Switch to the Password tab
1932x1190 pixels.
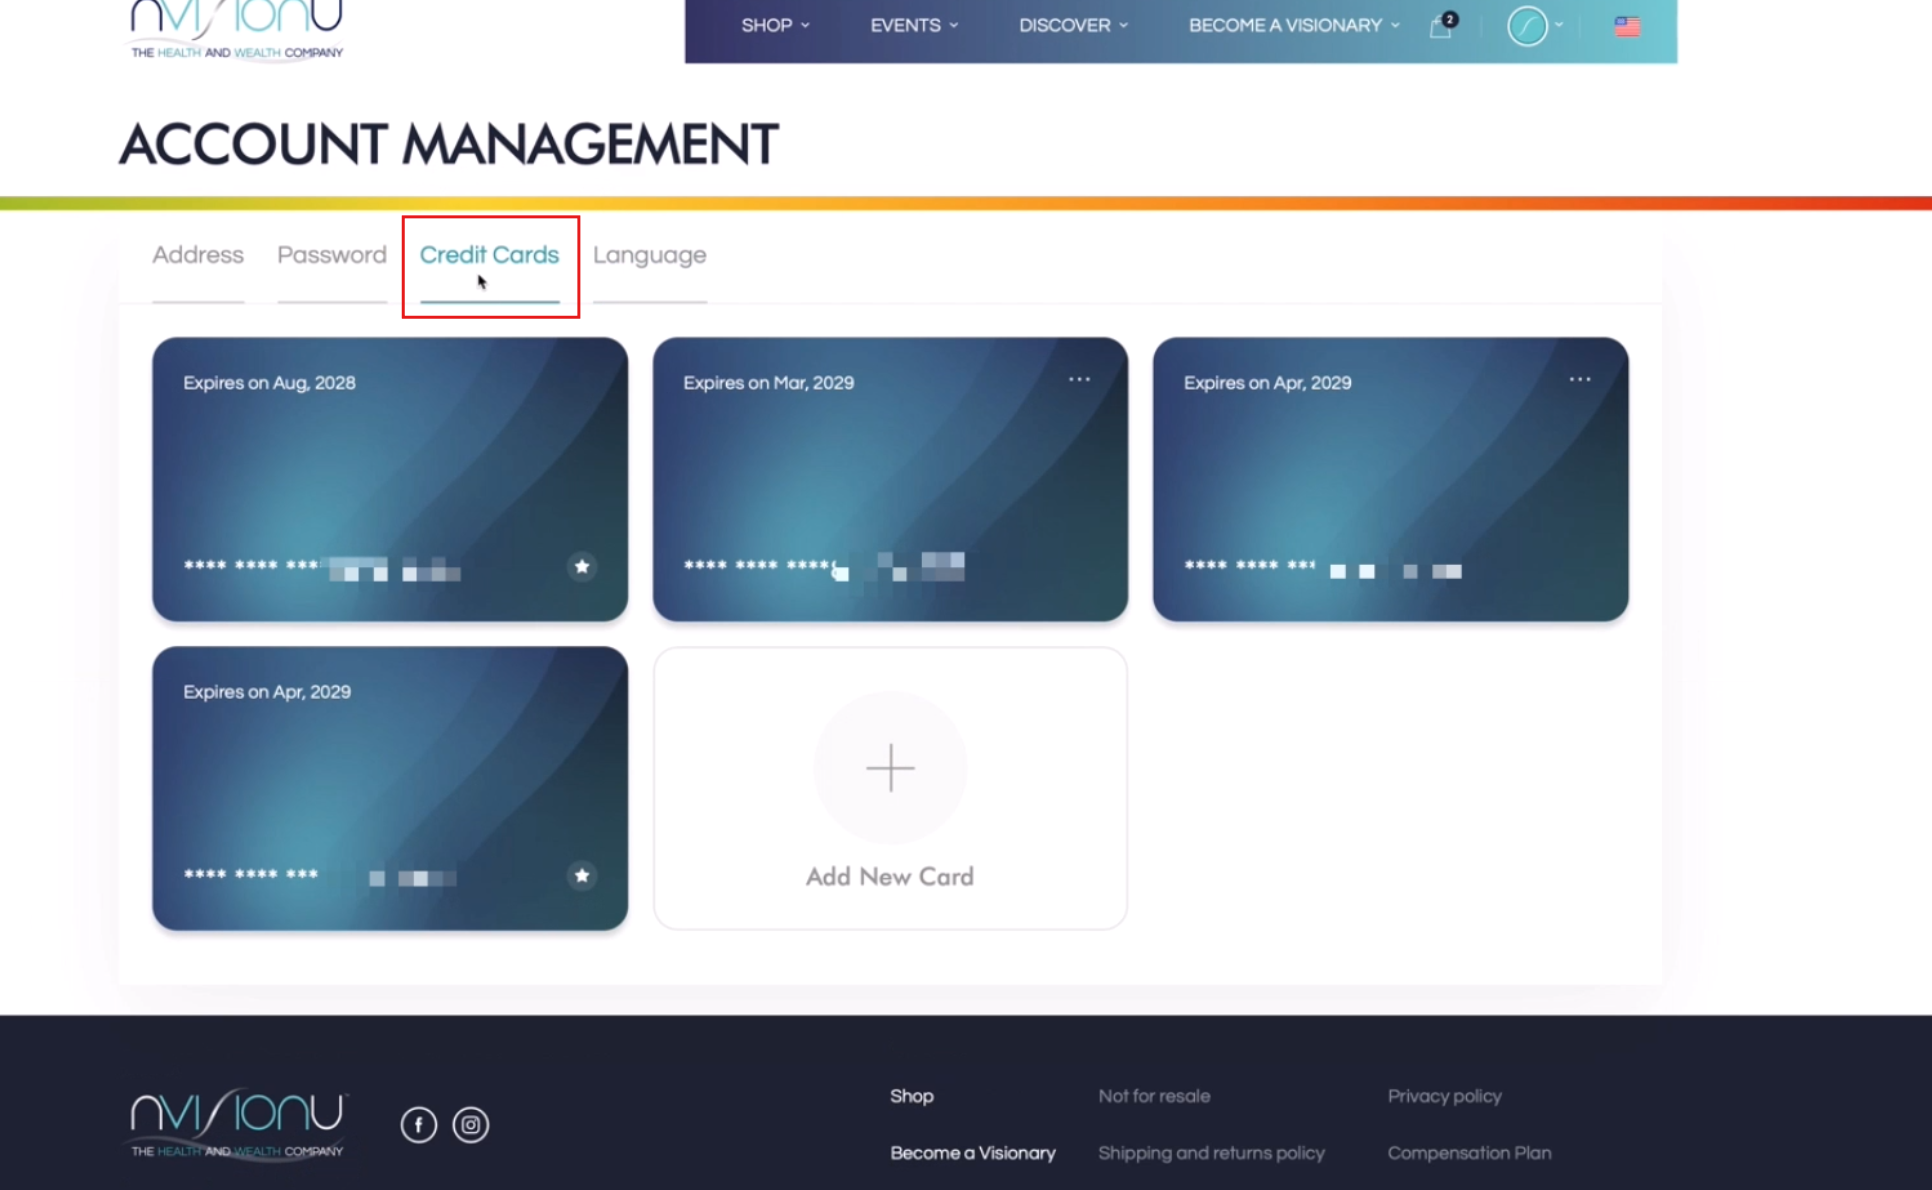point(332,256)
